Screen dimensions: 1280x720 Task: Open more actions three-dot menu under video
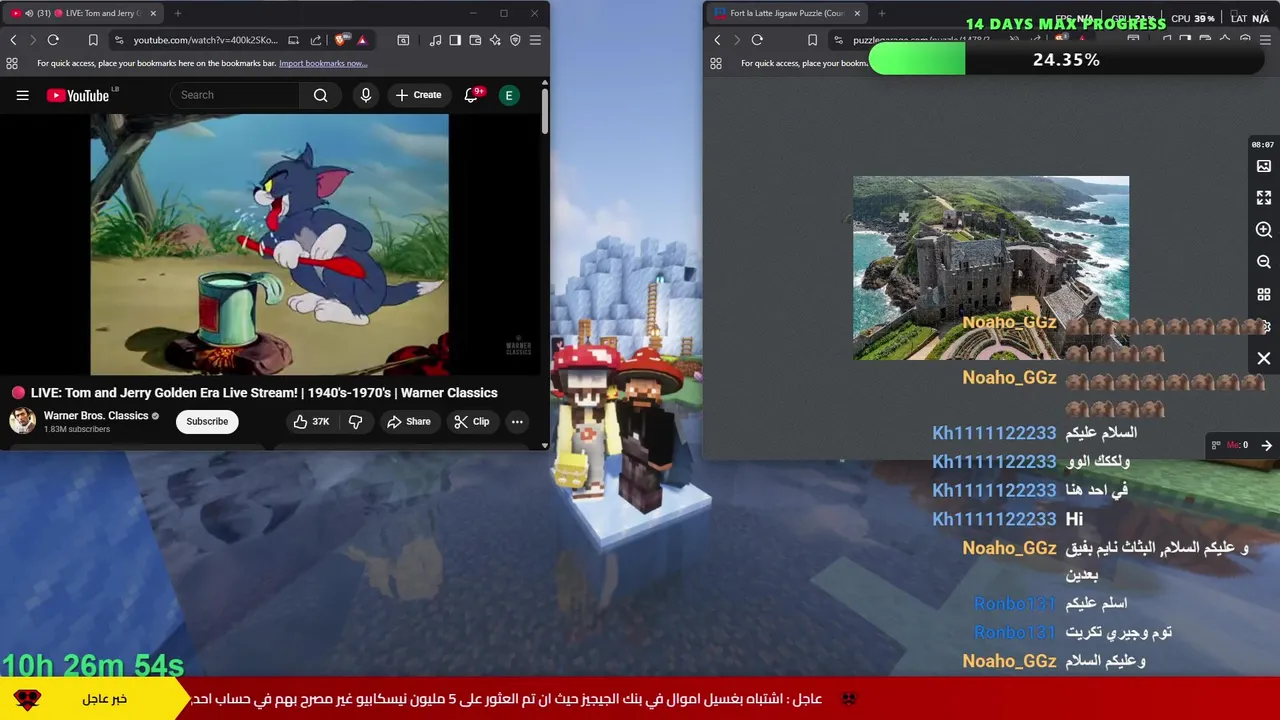point(517,421)
